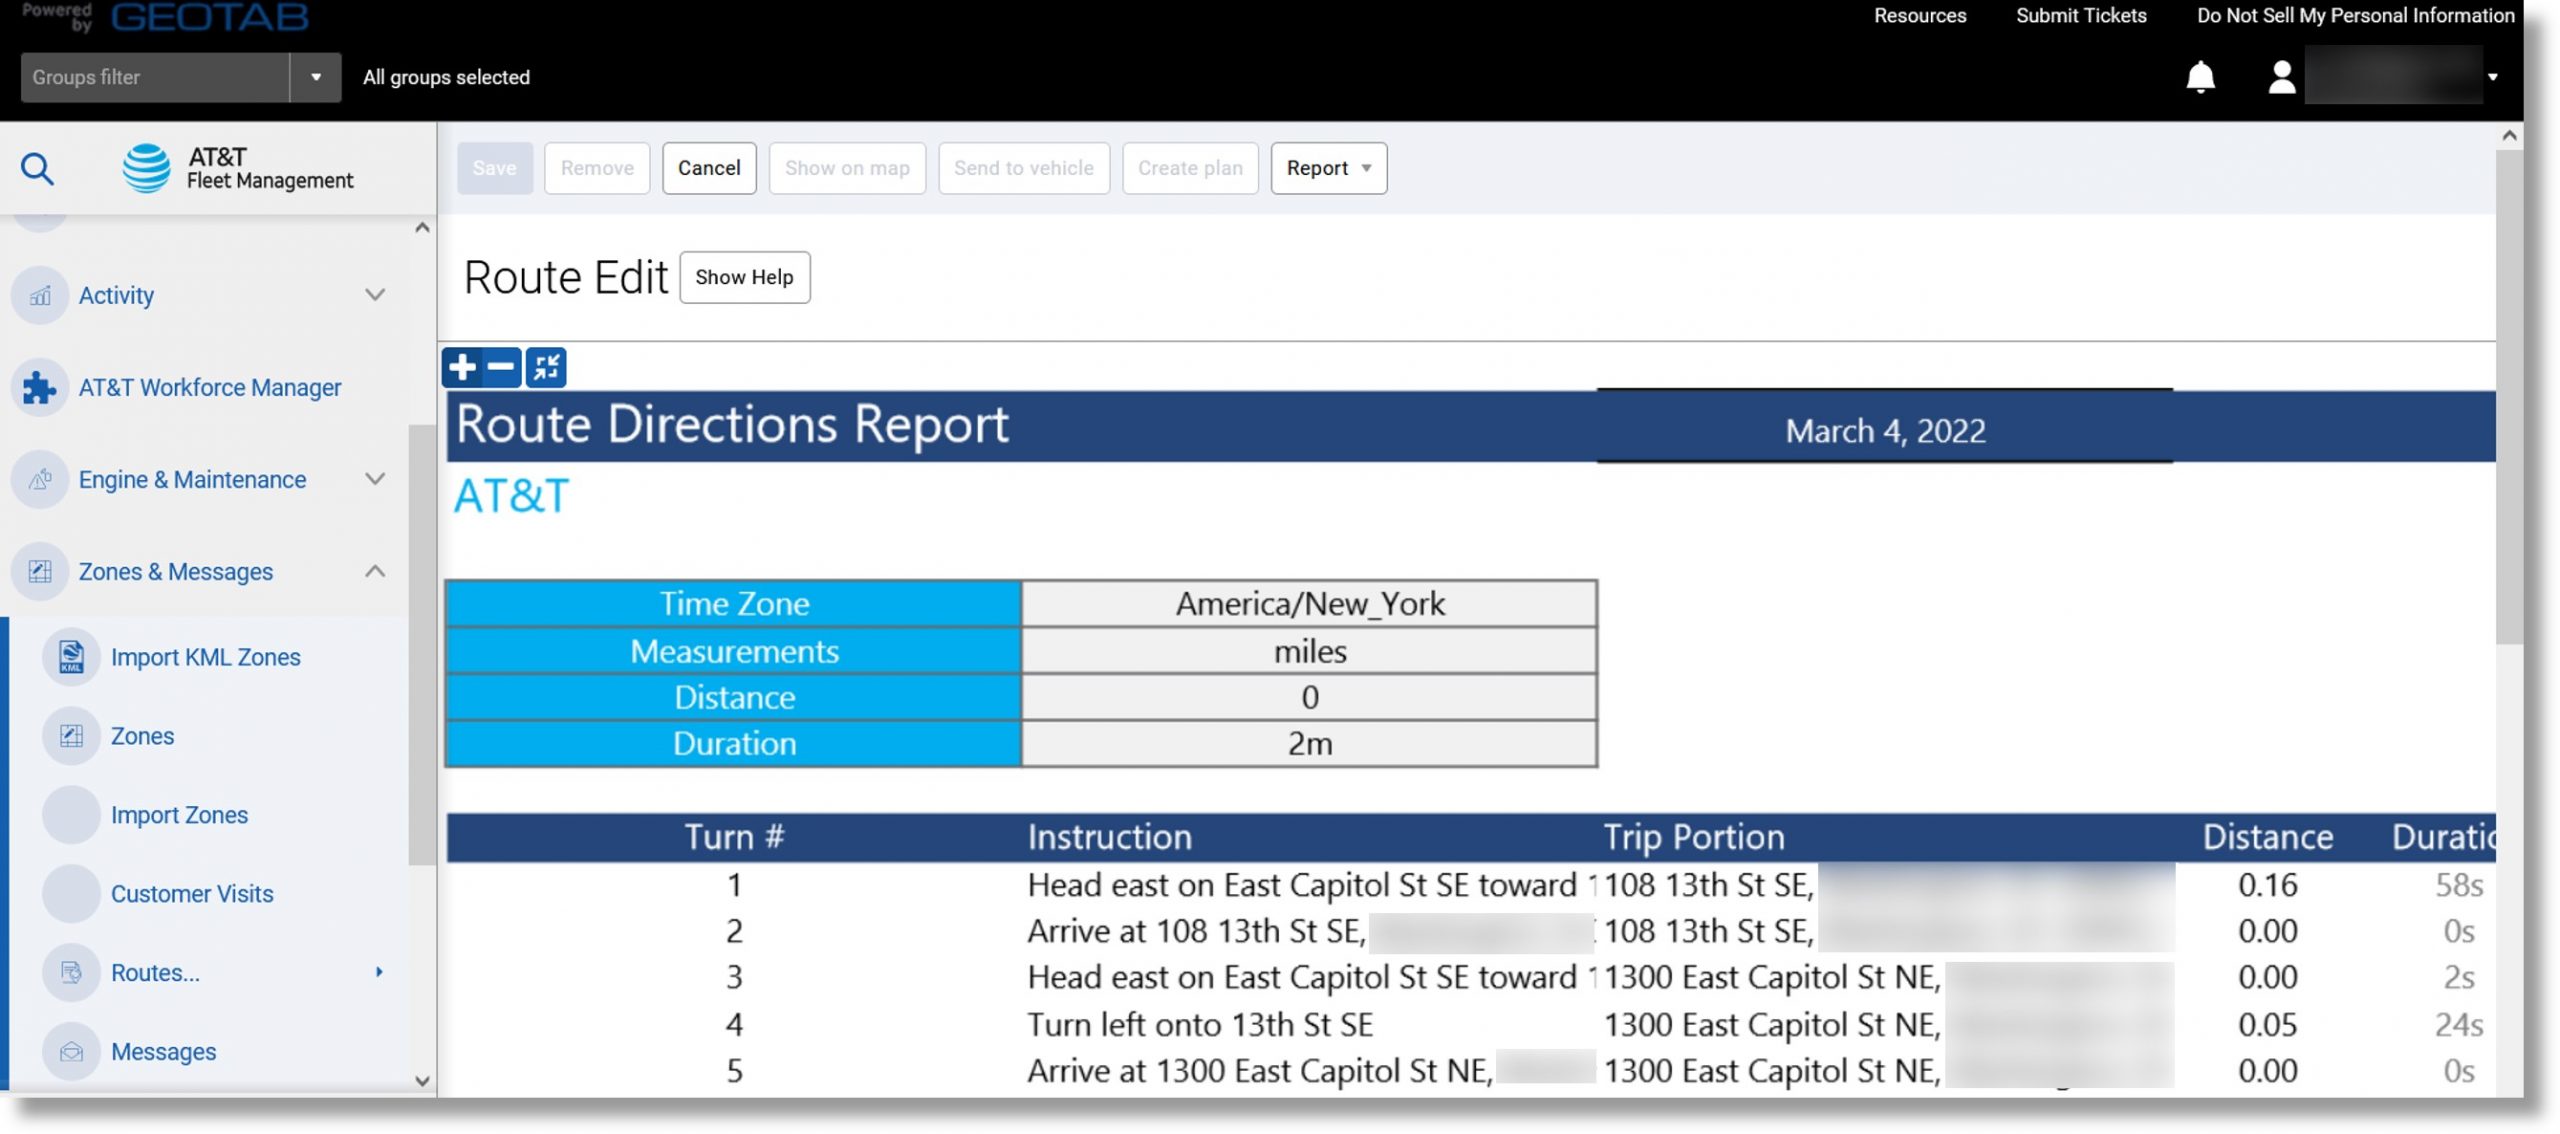Click the Route Directions Report title

732,425
